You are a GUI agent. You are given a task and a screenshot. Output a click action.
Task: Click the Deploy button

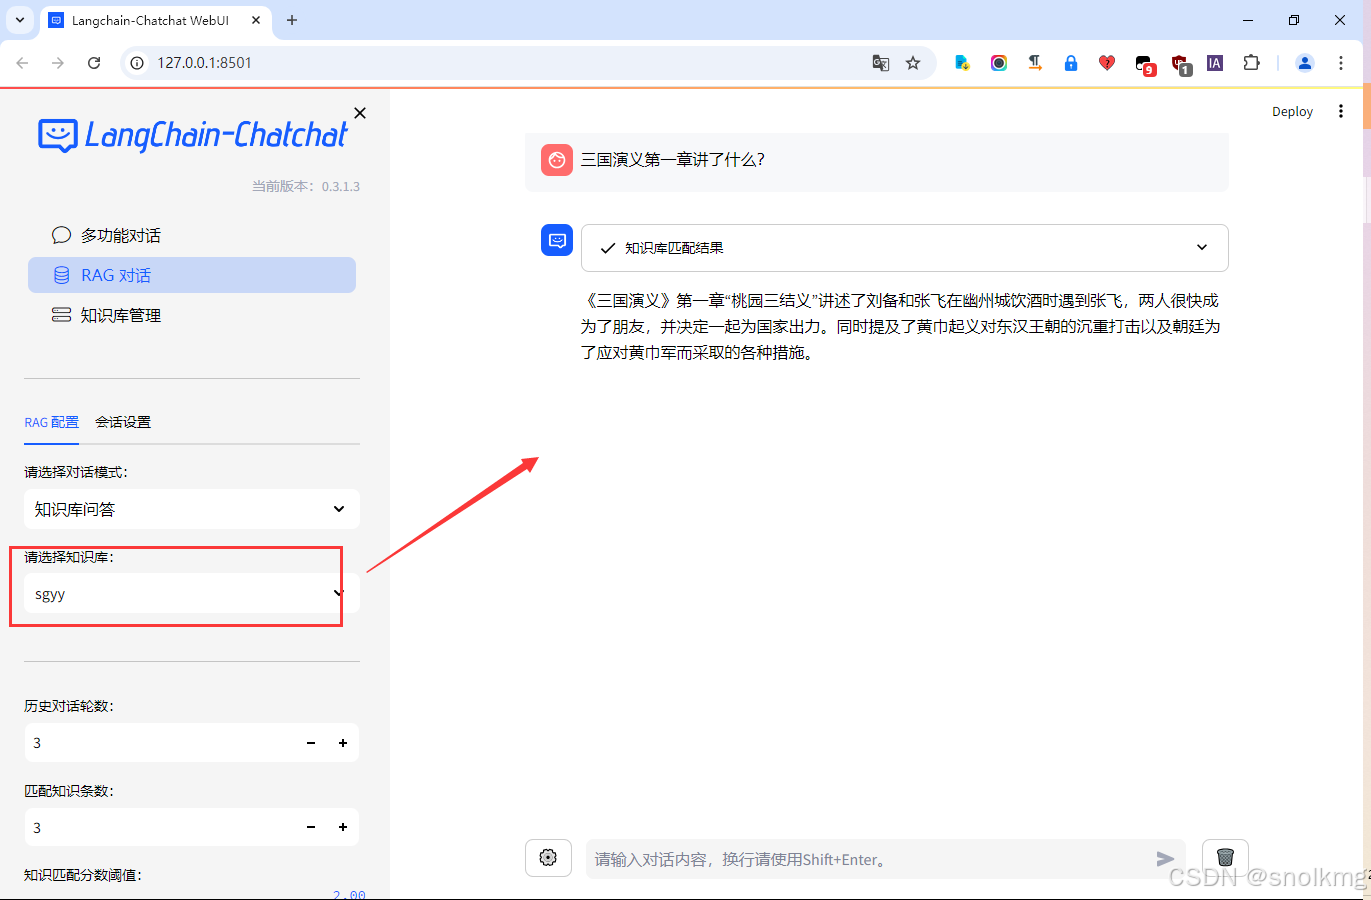1292,111
